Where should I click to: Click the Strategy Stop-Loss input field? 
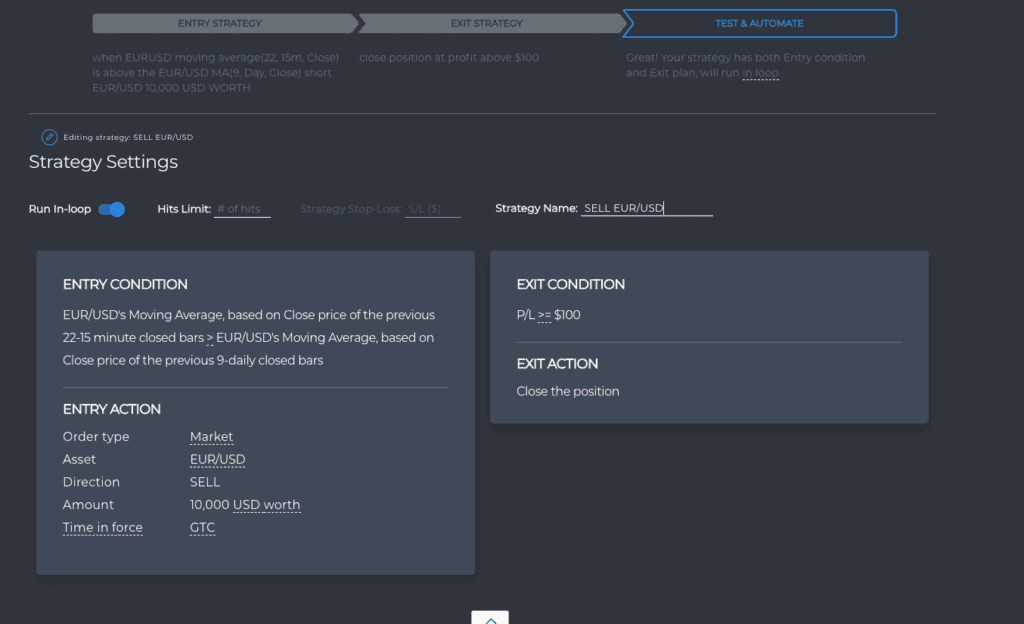tap(433, 209)
